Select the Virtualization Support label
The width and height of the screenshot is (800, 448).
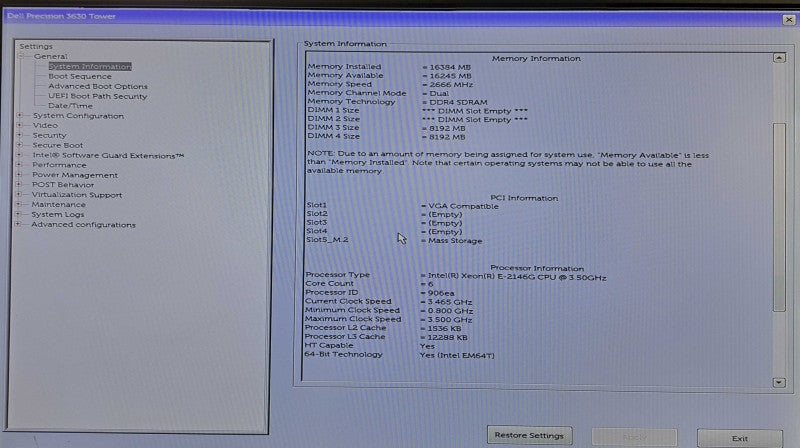click(x=77, y=194)
